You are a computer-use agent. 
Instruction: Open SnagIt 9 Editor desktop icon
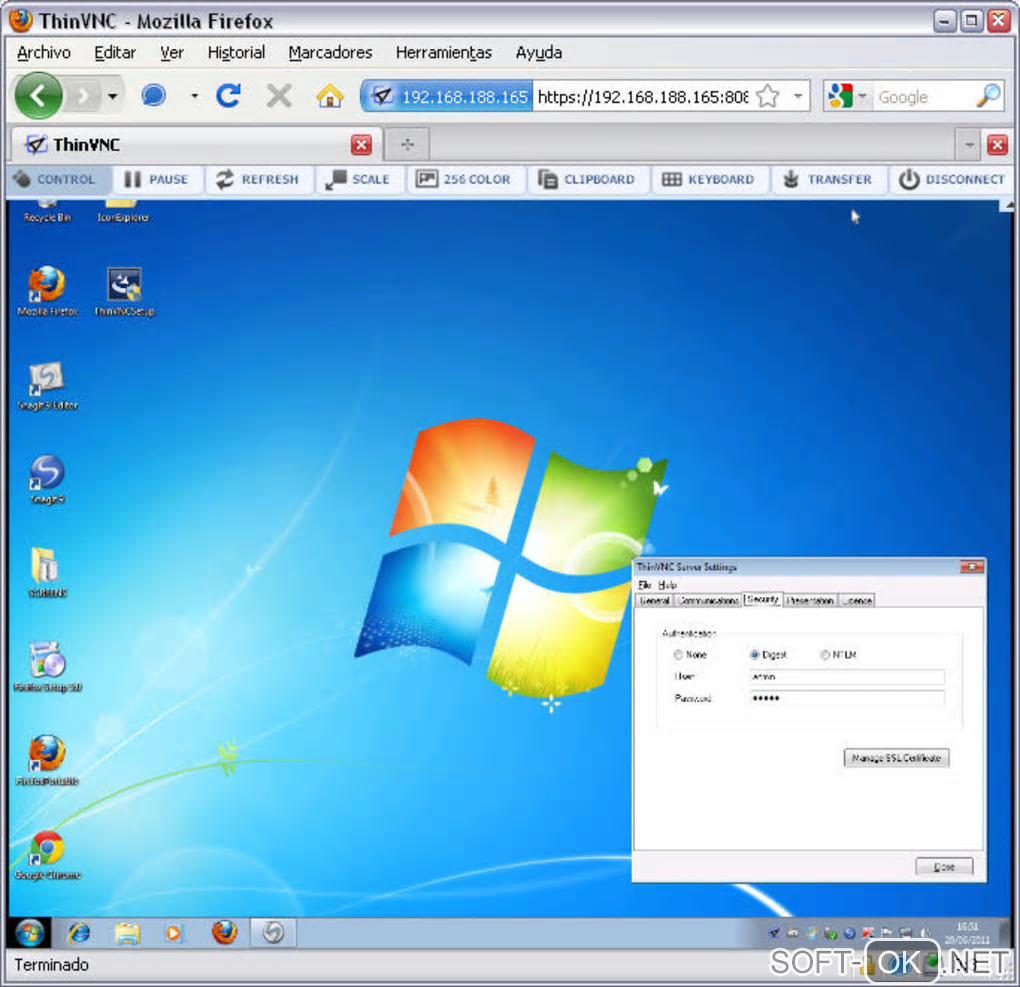click(x=47, y=386)
